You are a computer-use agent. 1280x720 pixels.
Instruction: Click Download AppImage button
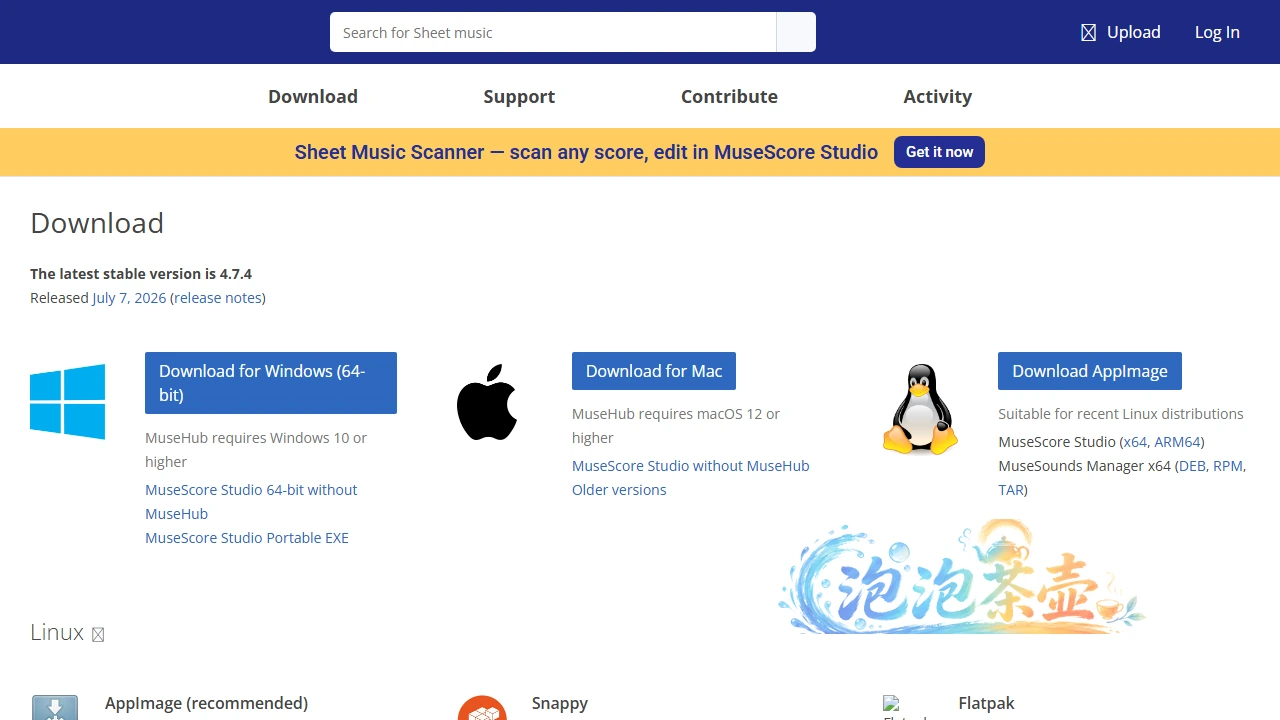(x=1090, y=371)
